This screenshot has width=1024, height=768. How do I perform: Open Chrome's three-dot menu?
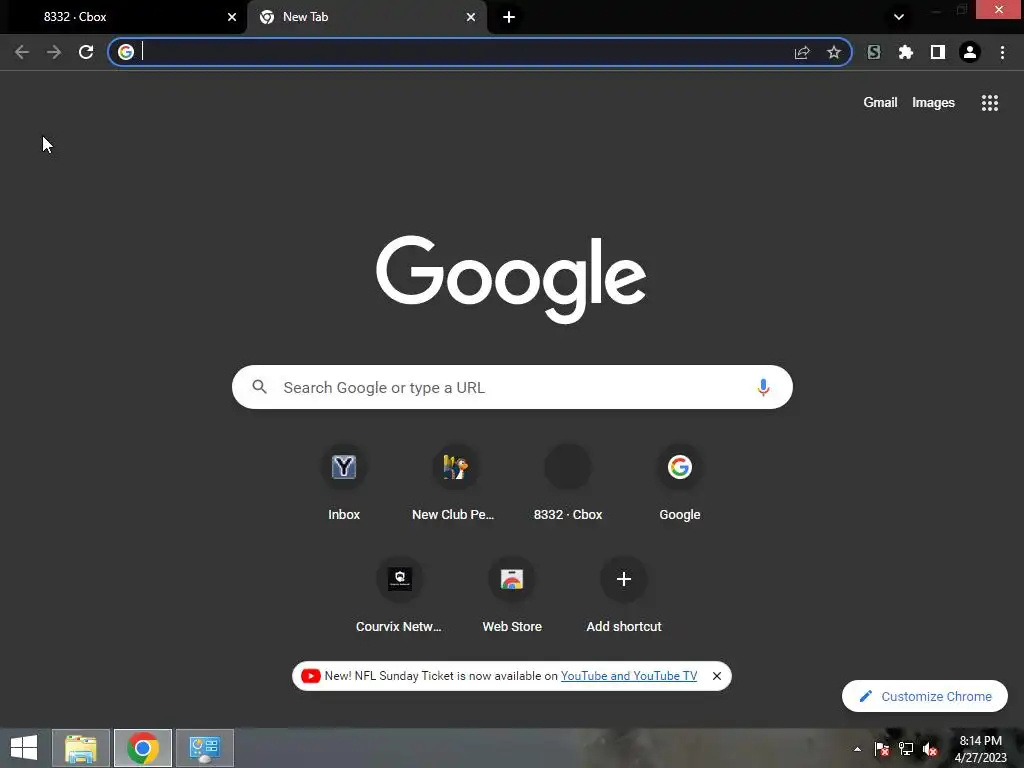pos(1002,52)
